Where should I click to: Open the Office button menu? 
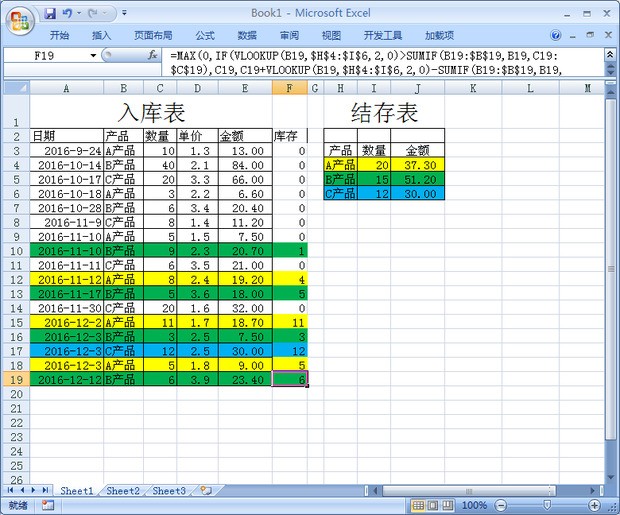20,21
